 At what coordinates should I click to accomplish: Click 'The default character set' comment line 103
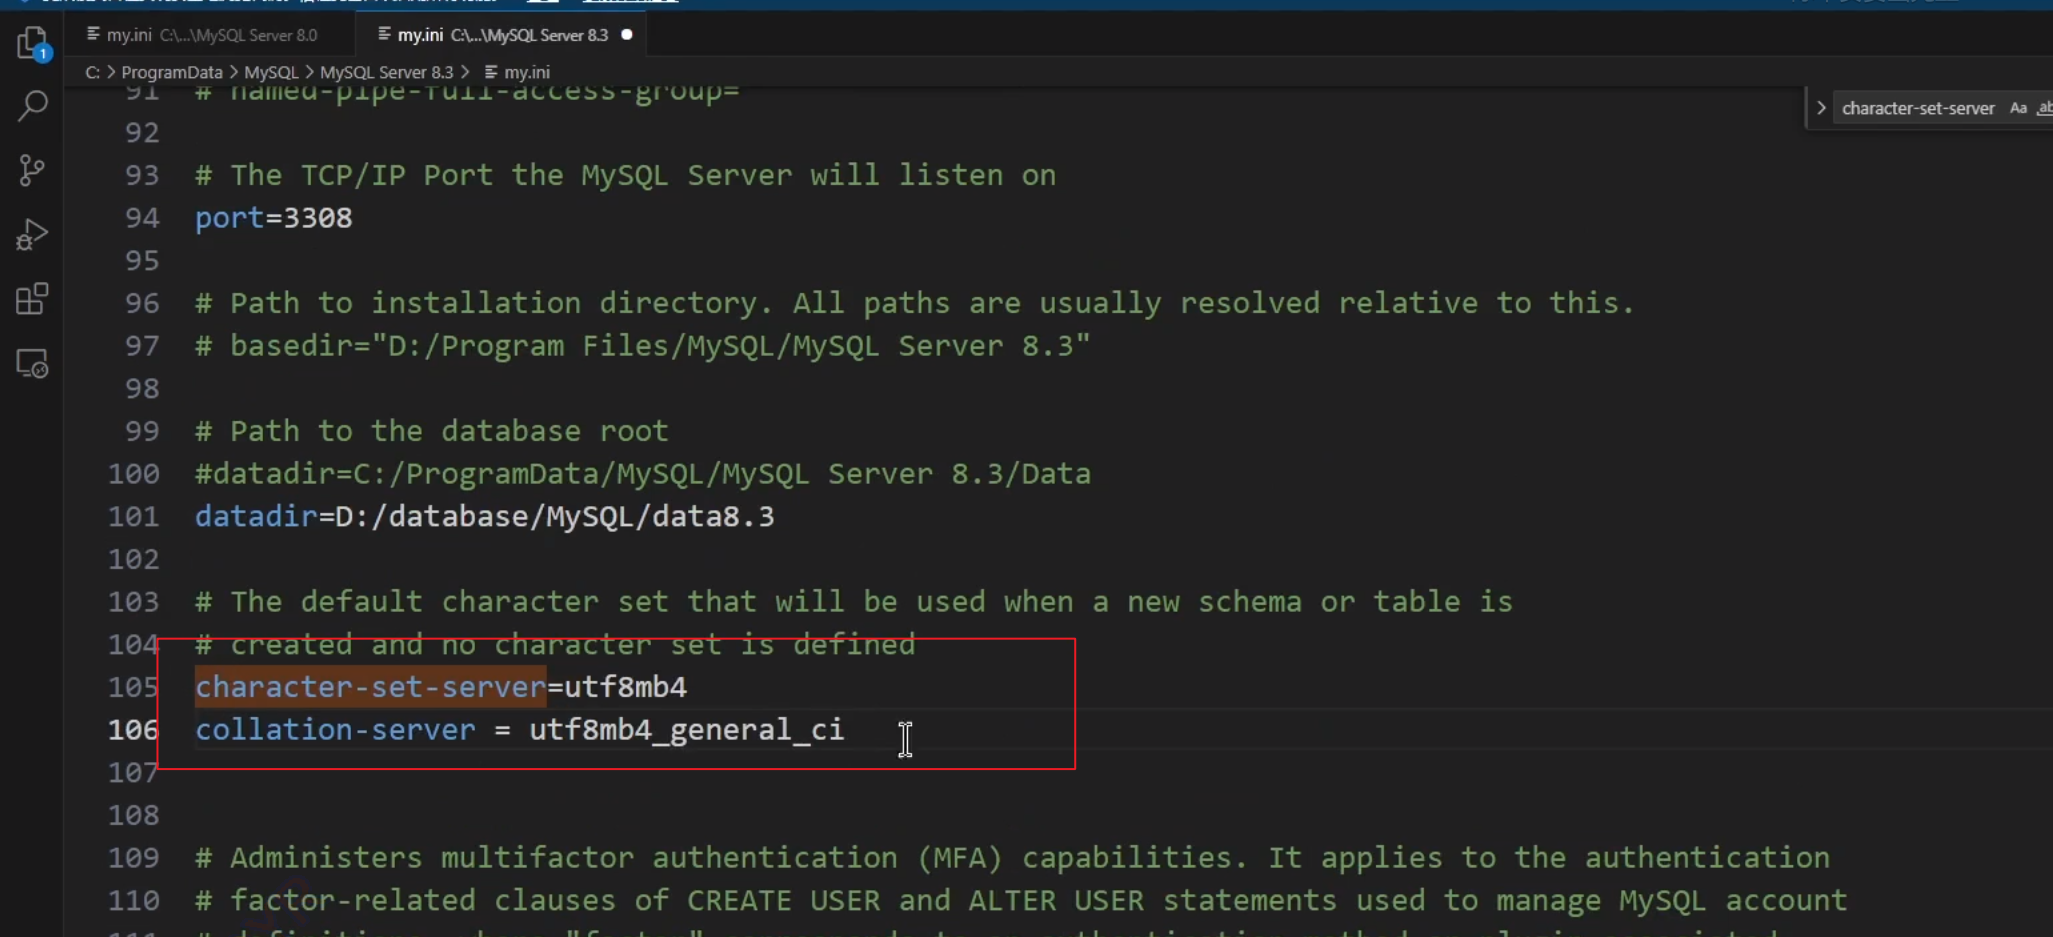[854, 602]
